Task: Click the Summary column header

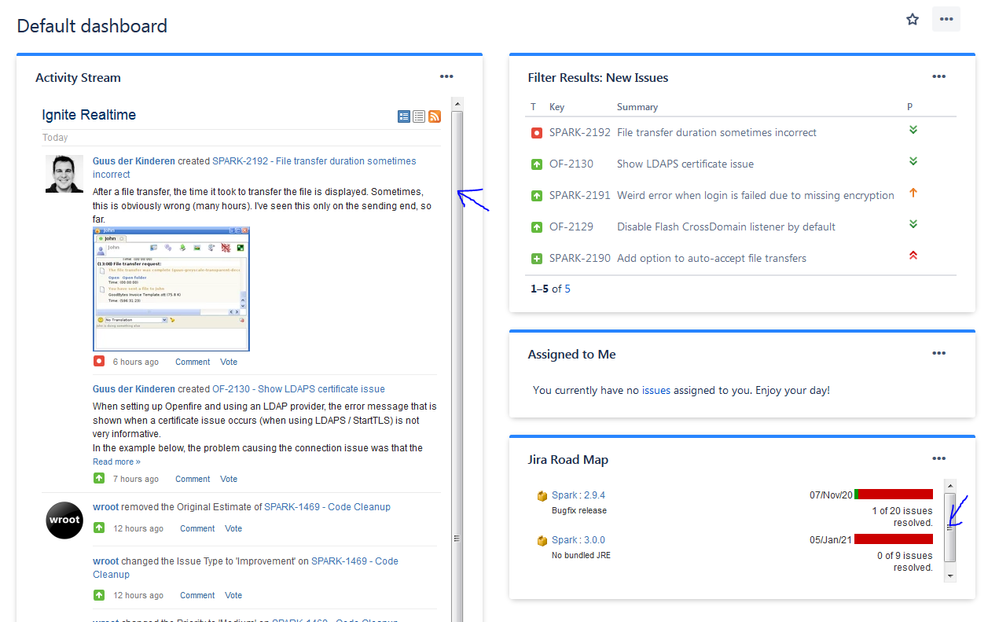Action: pyautogui.click(x=637, y=106)
